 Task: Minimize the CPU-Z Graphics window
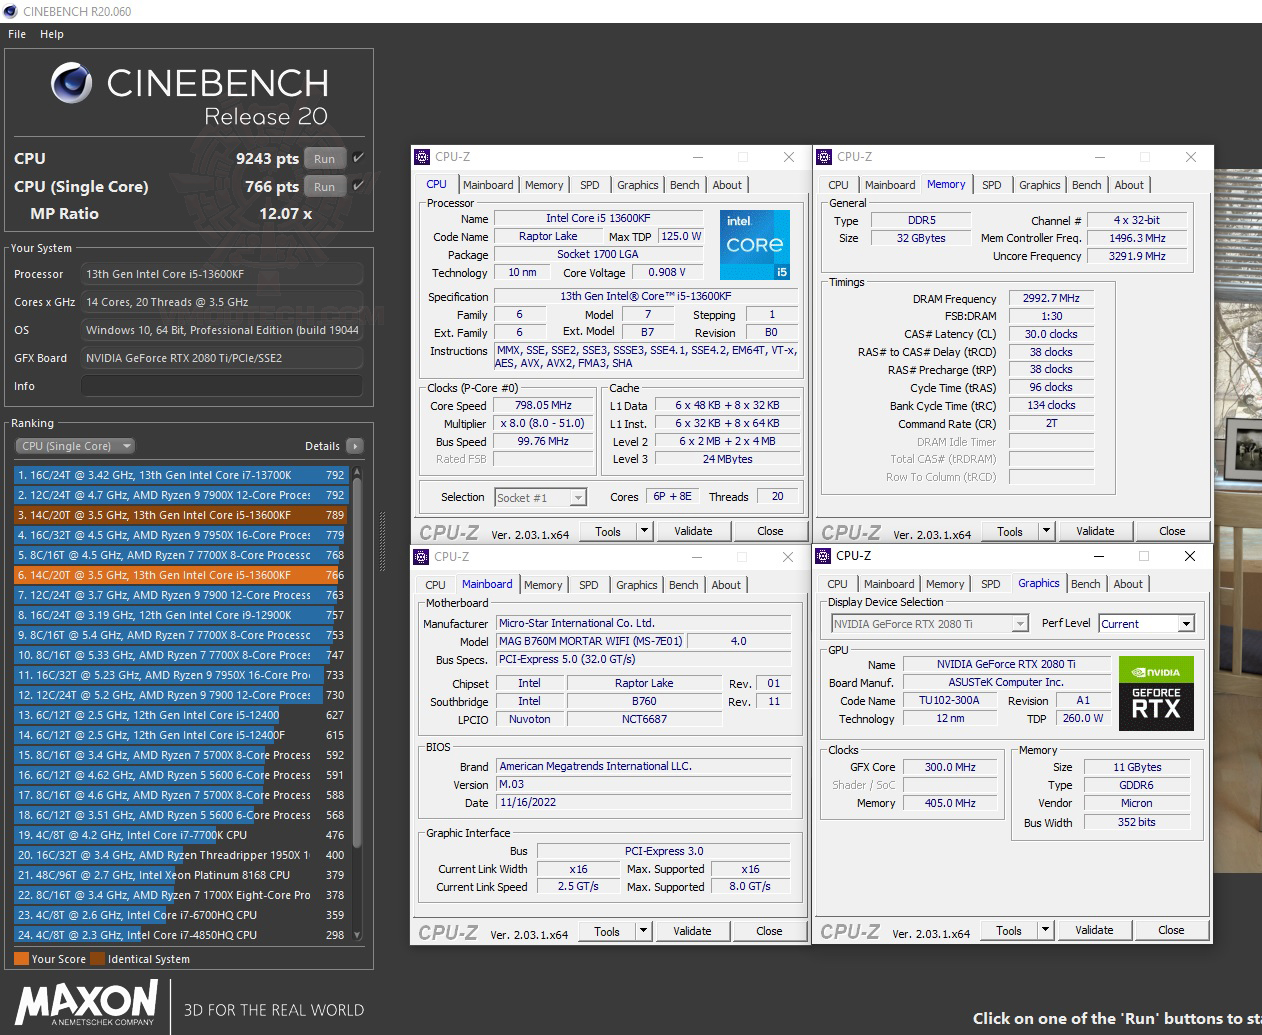click(1099, 556)
